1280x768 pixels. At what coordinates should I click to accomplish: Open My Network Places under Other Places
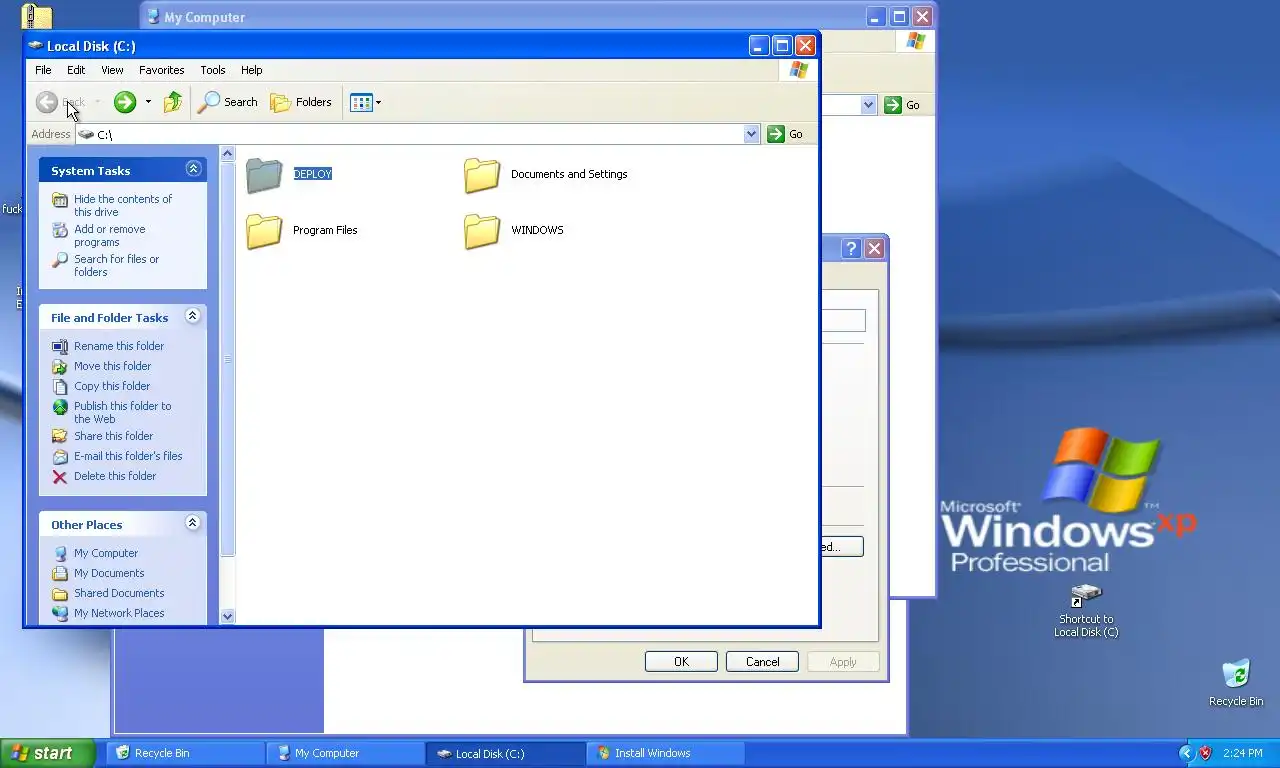coord(119,613)
